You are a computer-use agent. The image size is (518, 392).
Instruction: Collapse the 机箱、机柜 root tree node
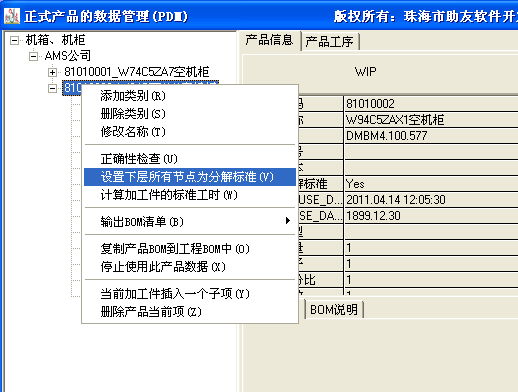pyautogui.click(x=14, y=40)
